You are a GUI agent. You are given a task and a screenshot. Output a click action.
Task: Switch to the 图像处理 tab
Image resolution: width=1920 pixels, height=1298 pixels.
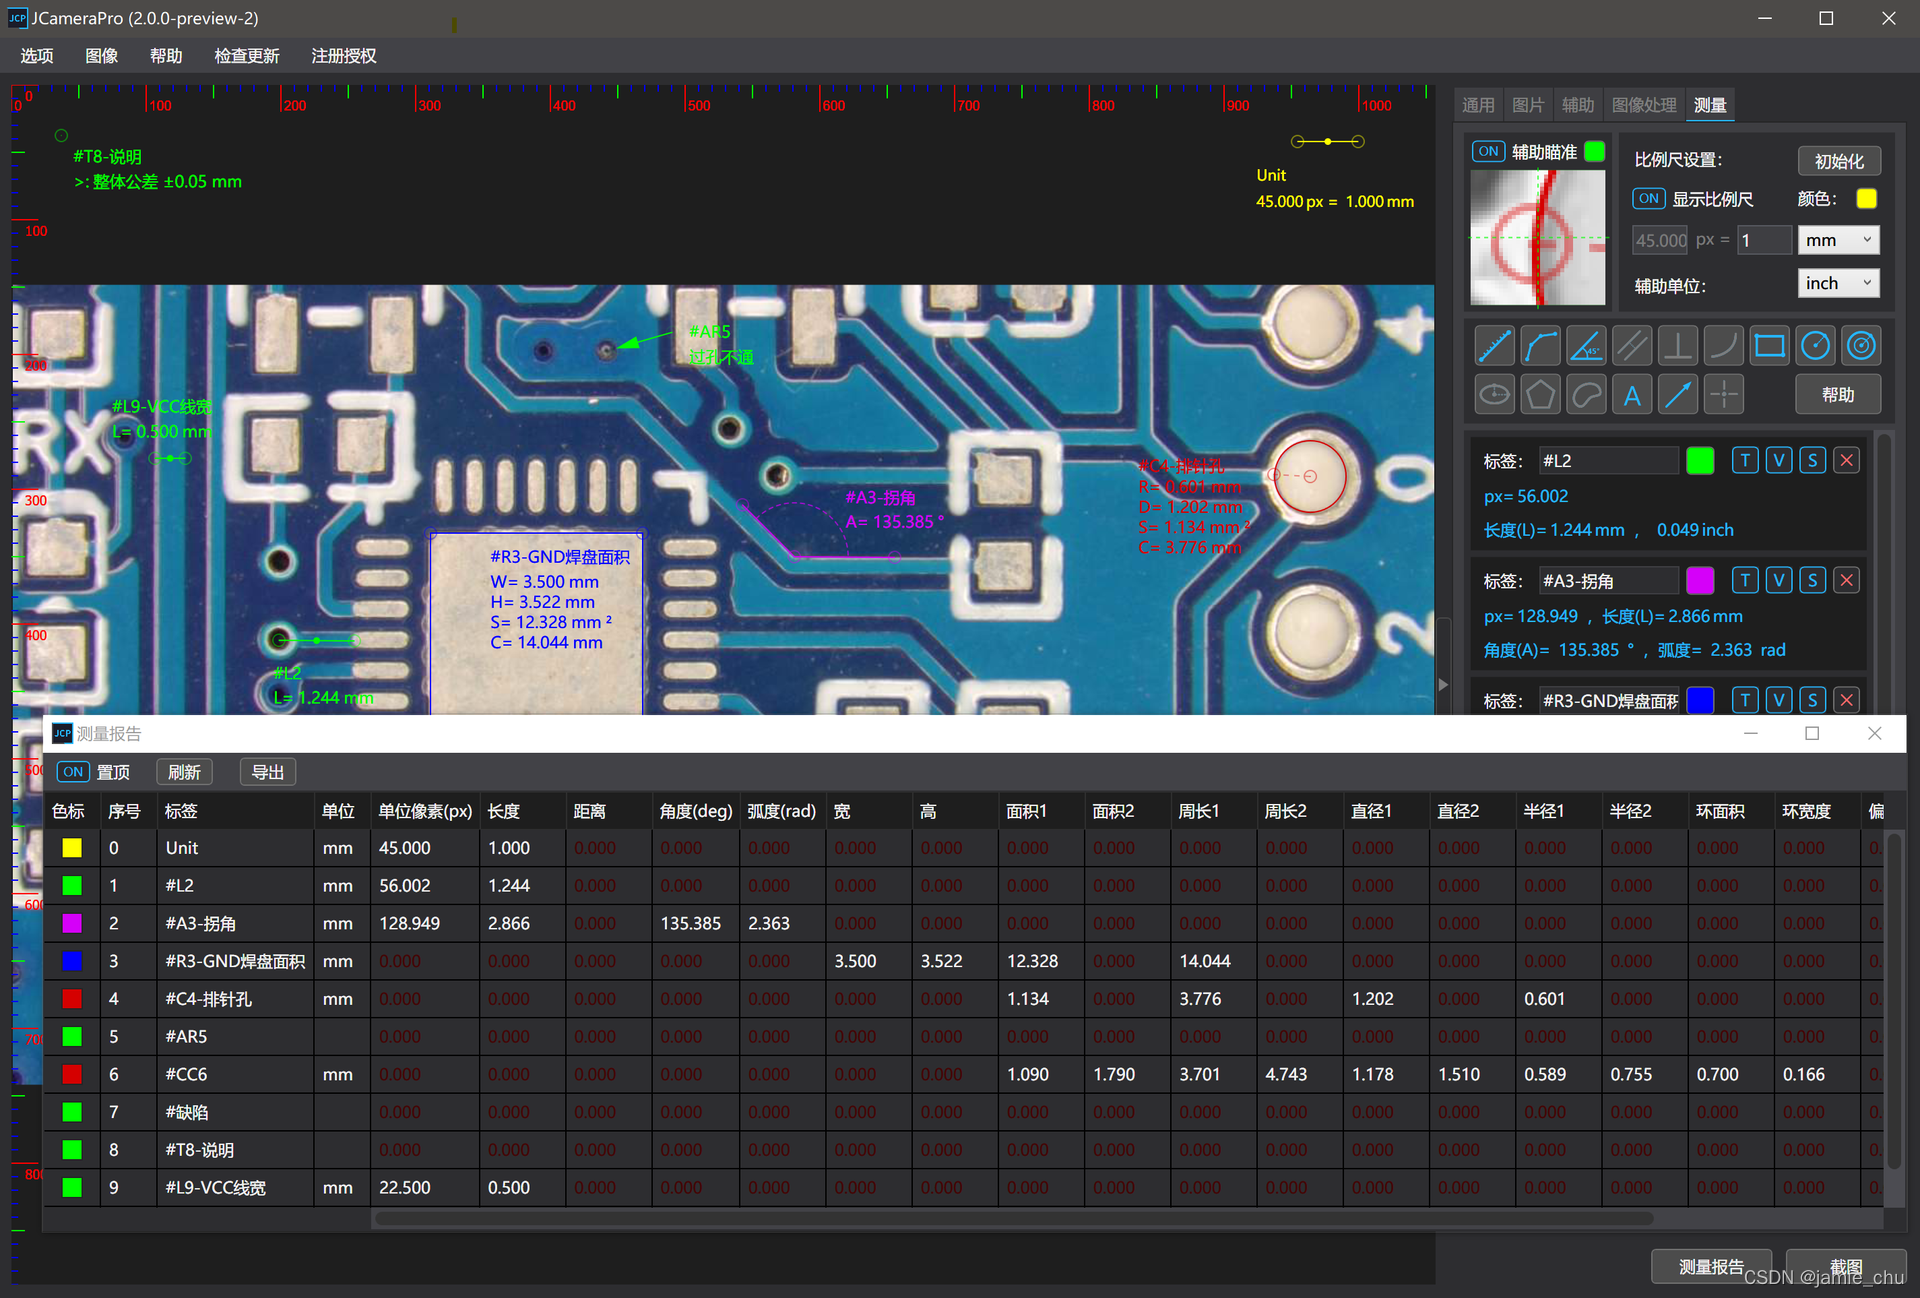pos(1643,105)
